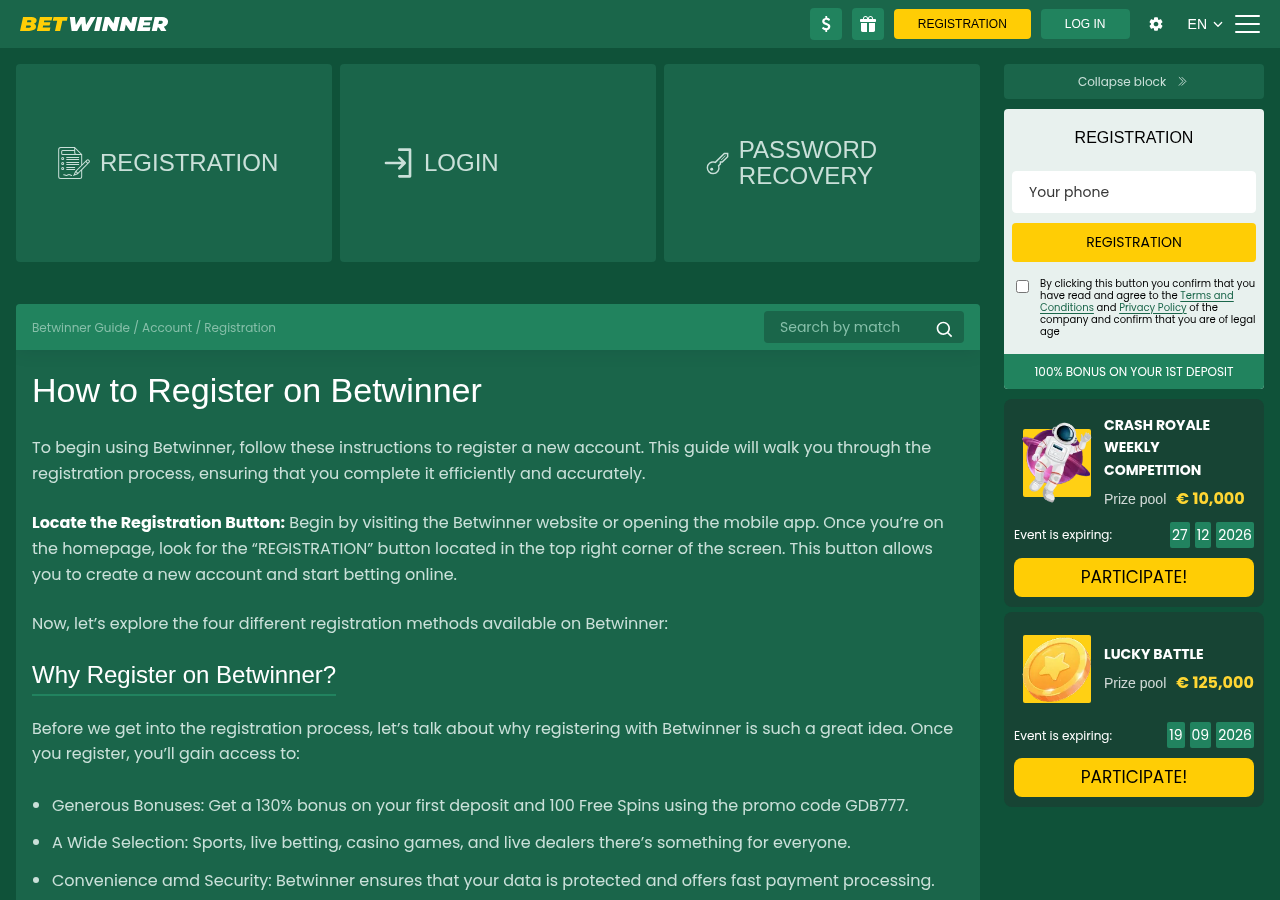Click the LOG IN button
Screen dimensions: 1280x900
(1085, 24)
